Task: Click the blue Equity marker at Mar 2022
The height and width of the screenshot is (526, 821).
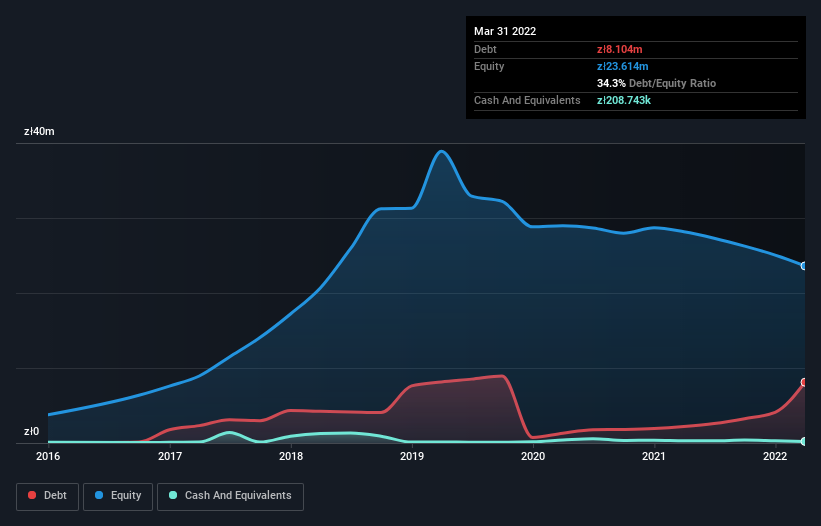Action: (804, 266)
